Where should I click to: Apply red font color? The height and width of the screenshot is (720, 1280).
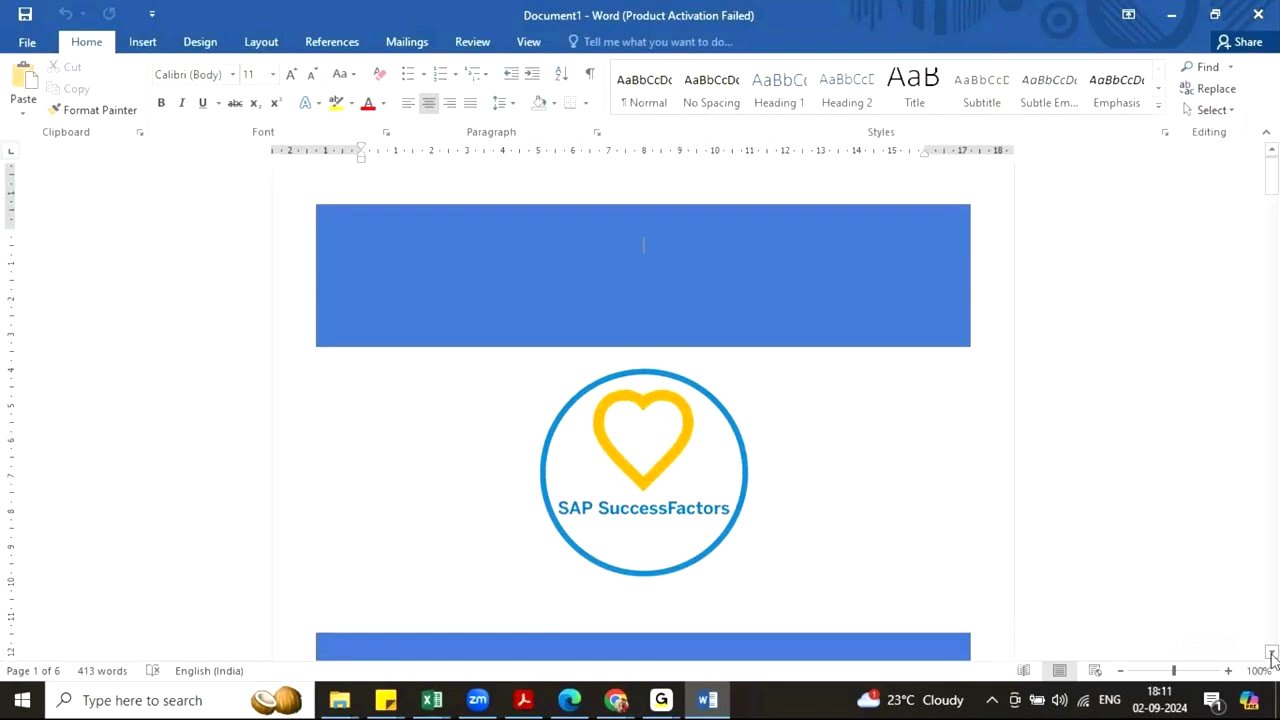point(368,103)
